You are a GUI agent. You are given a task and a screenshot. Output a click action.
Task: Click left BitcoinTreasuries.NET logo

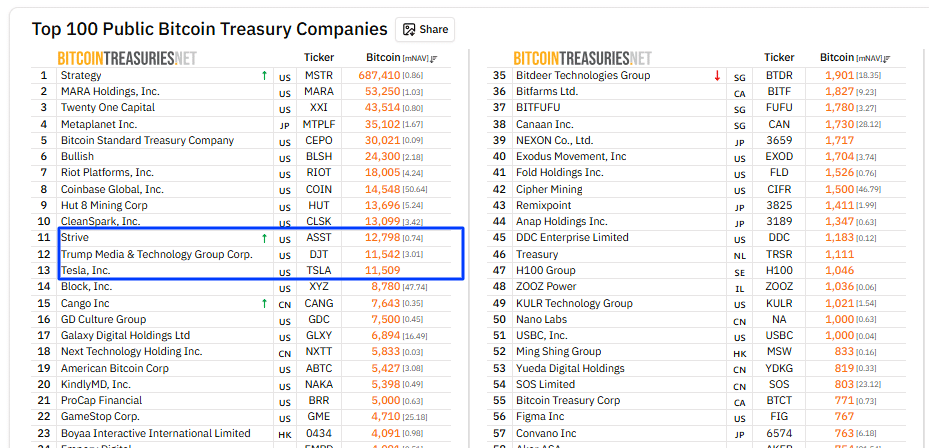127,58
